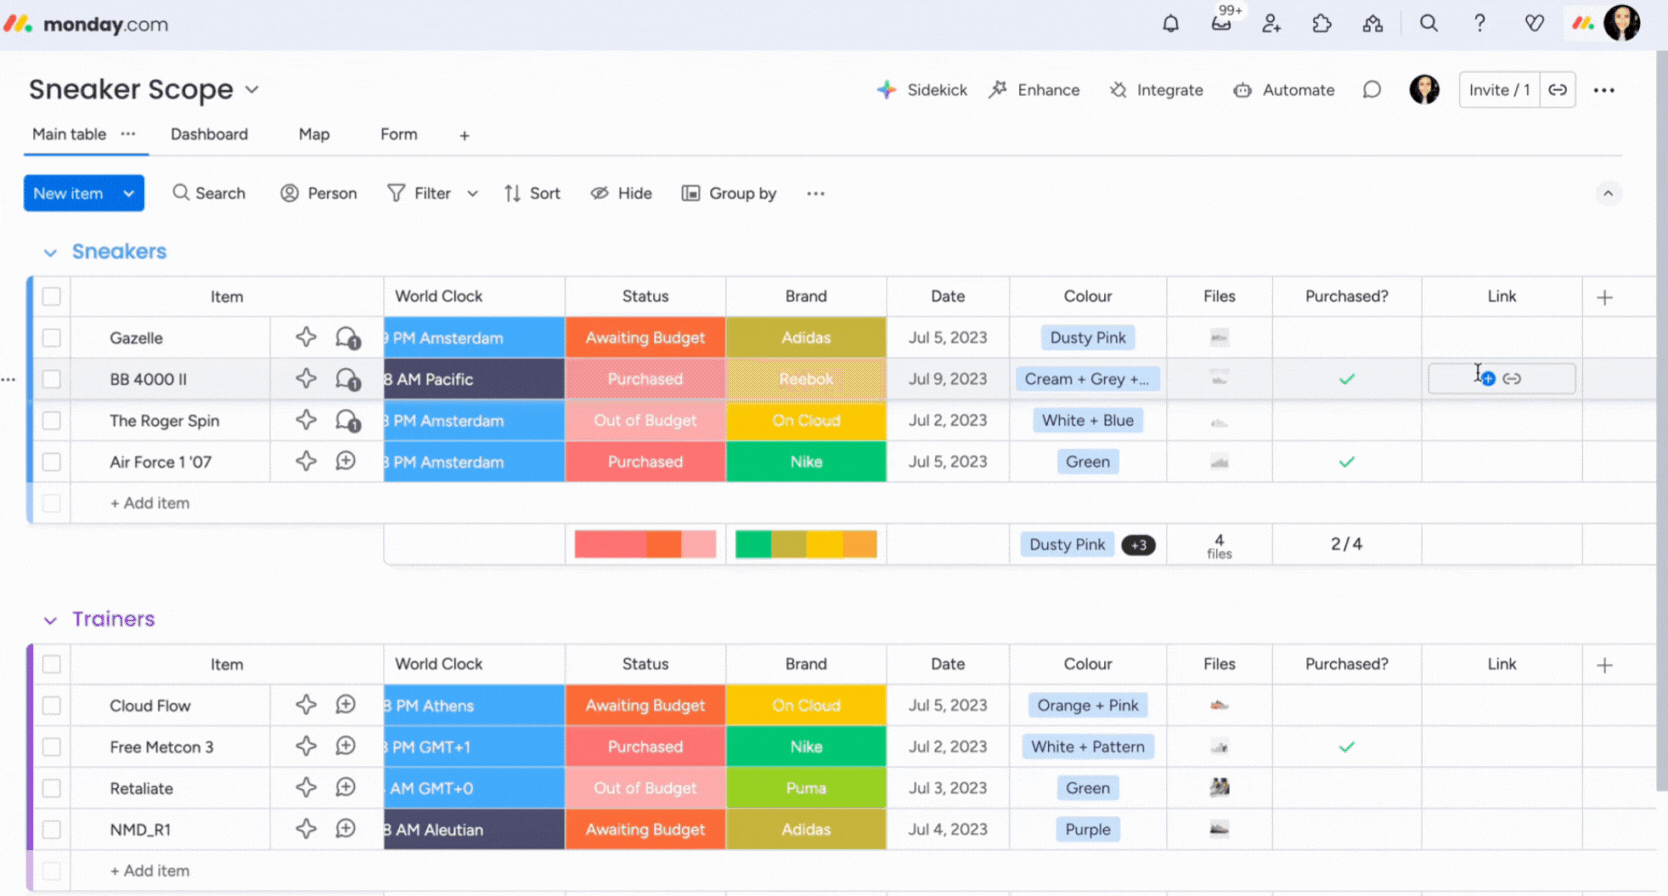Image resolution: width=1668 pixels, height=896 pixels.
Task: Click the New item button
Action: [x=68, y=193]
